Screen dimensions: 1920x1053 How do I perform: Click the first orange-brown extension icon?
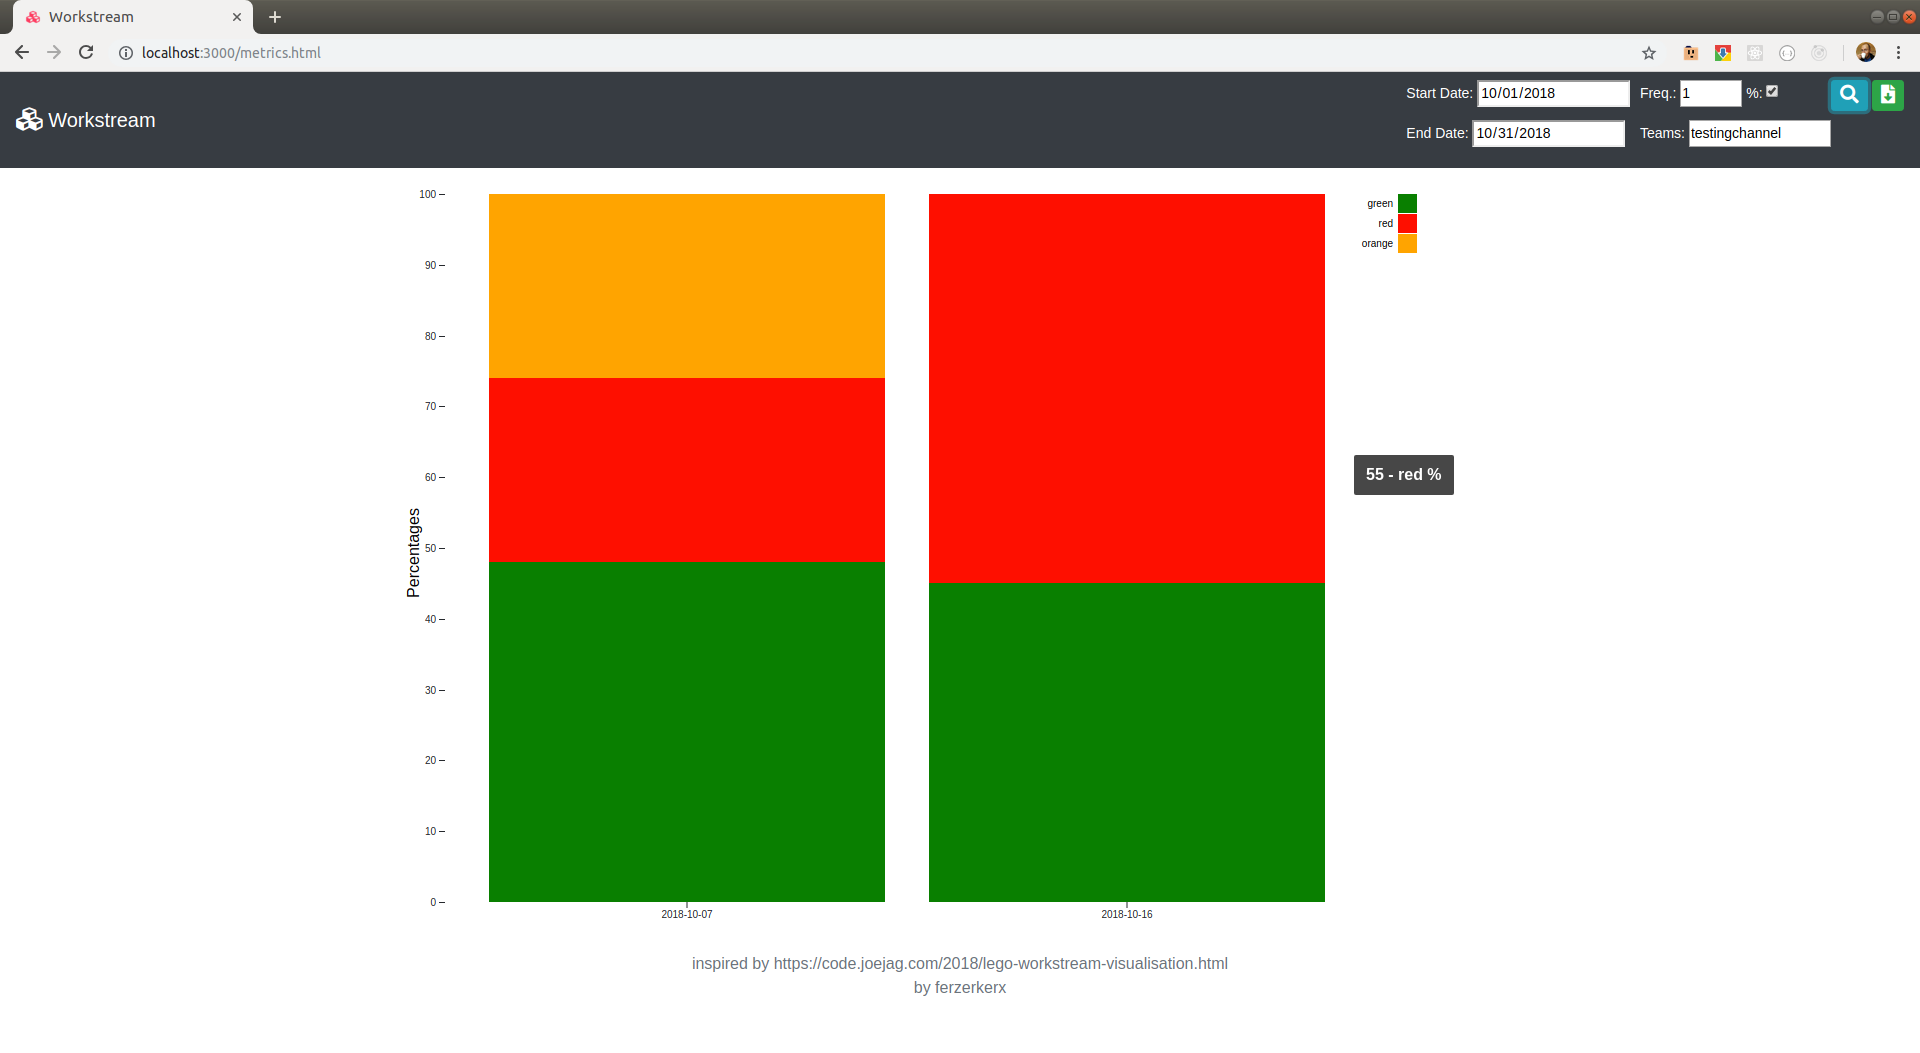pos(1691,53)
